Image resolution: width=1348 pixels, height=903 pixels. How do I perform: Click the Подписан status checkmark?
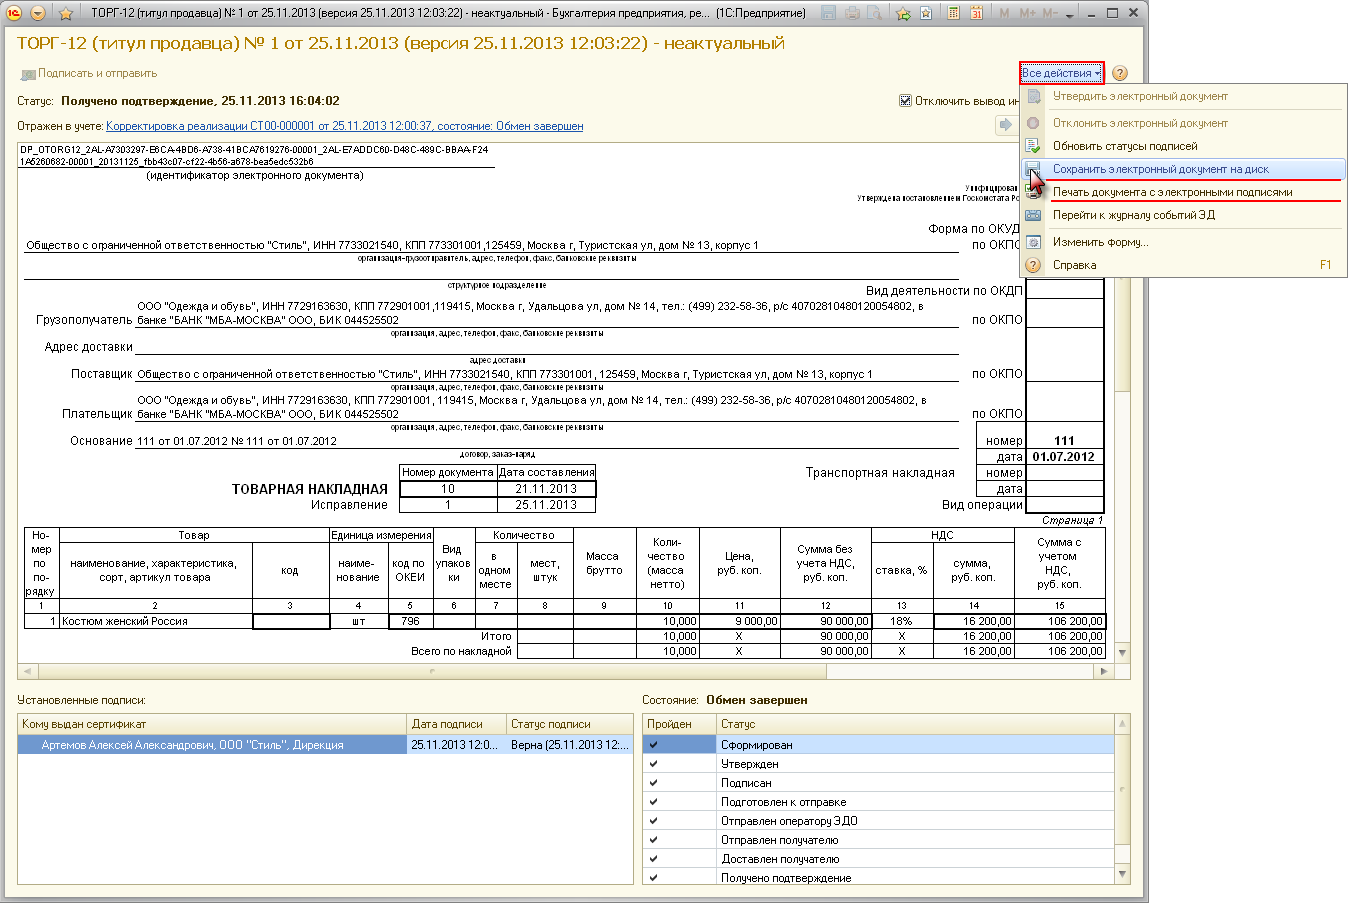tap(654, 783)
